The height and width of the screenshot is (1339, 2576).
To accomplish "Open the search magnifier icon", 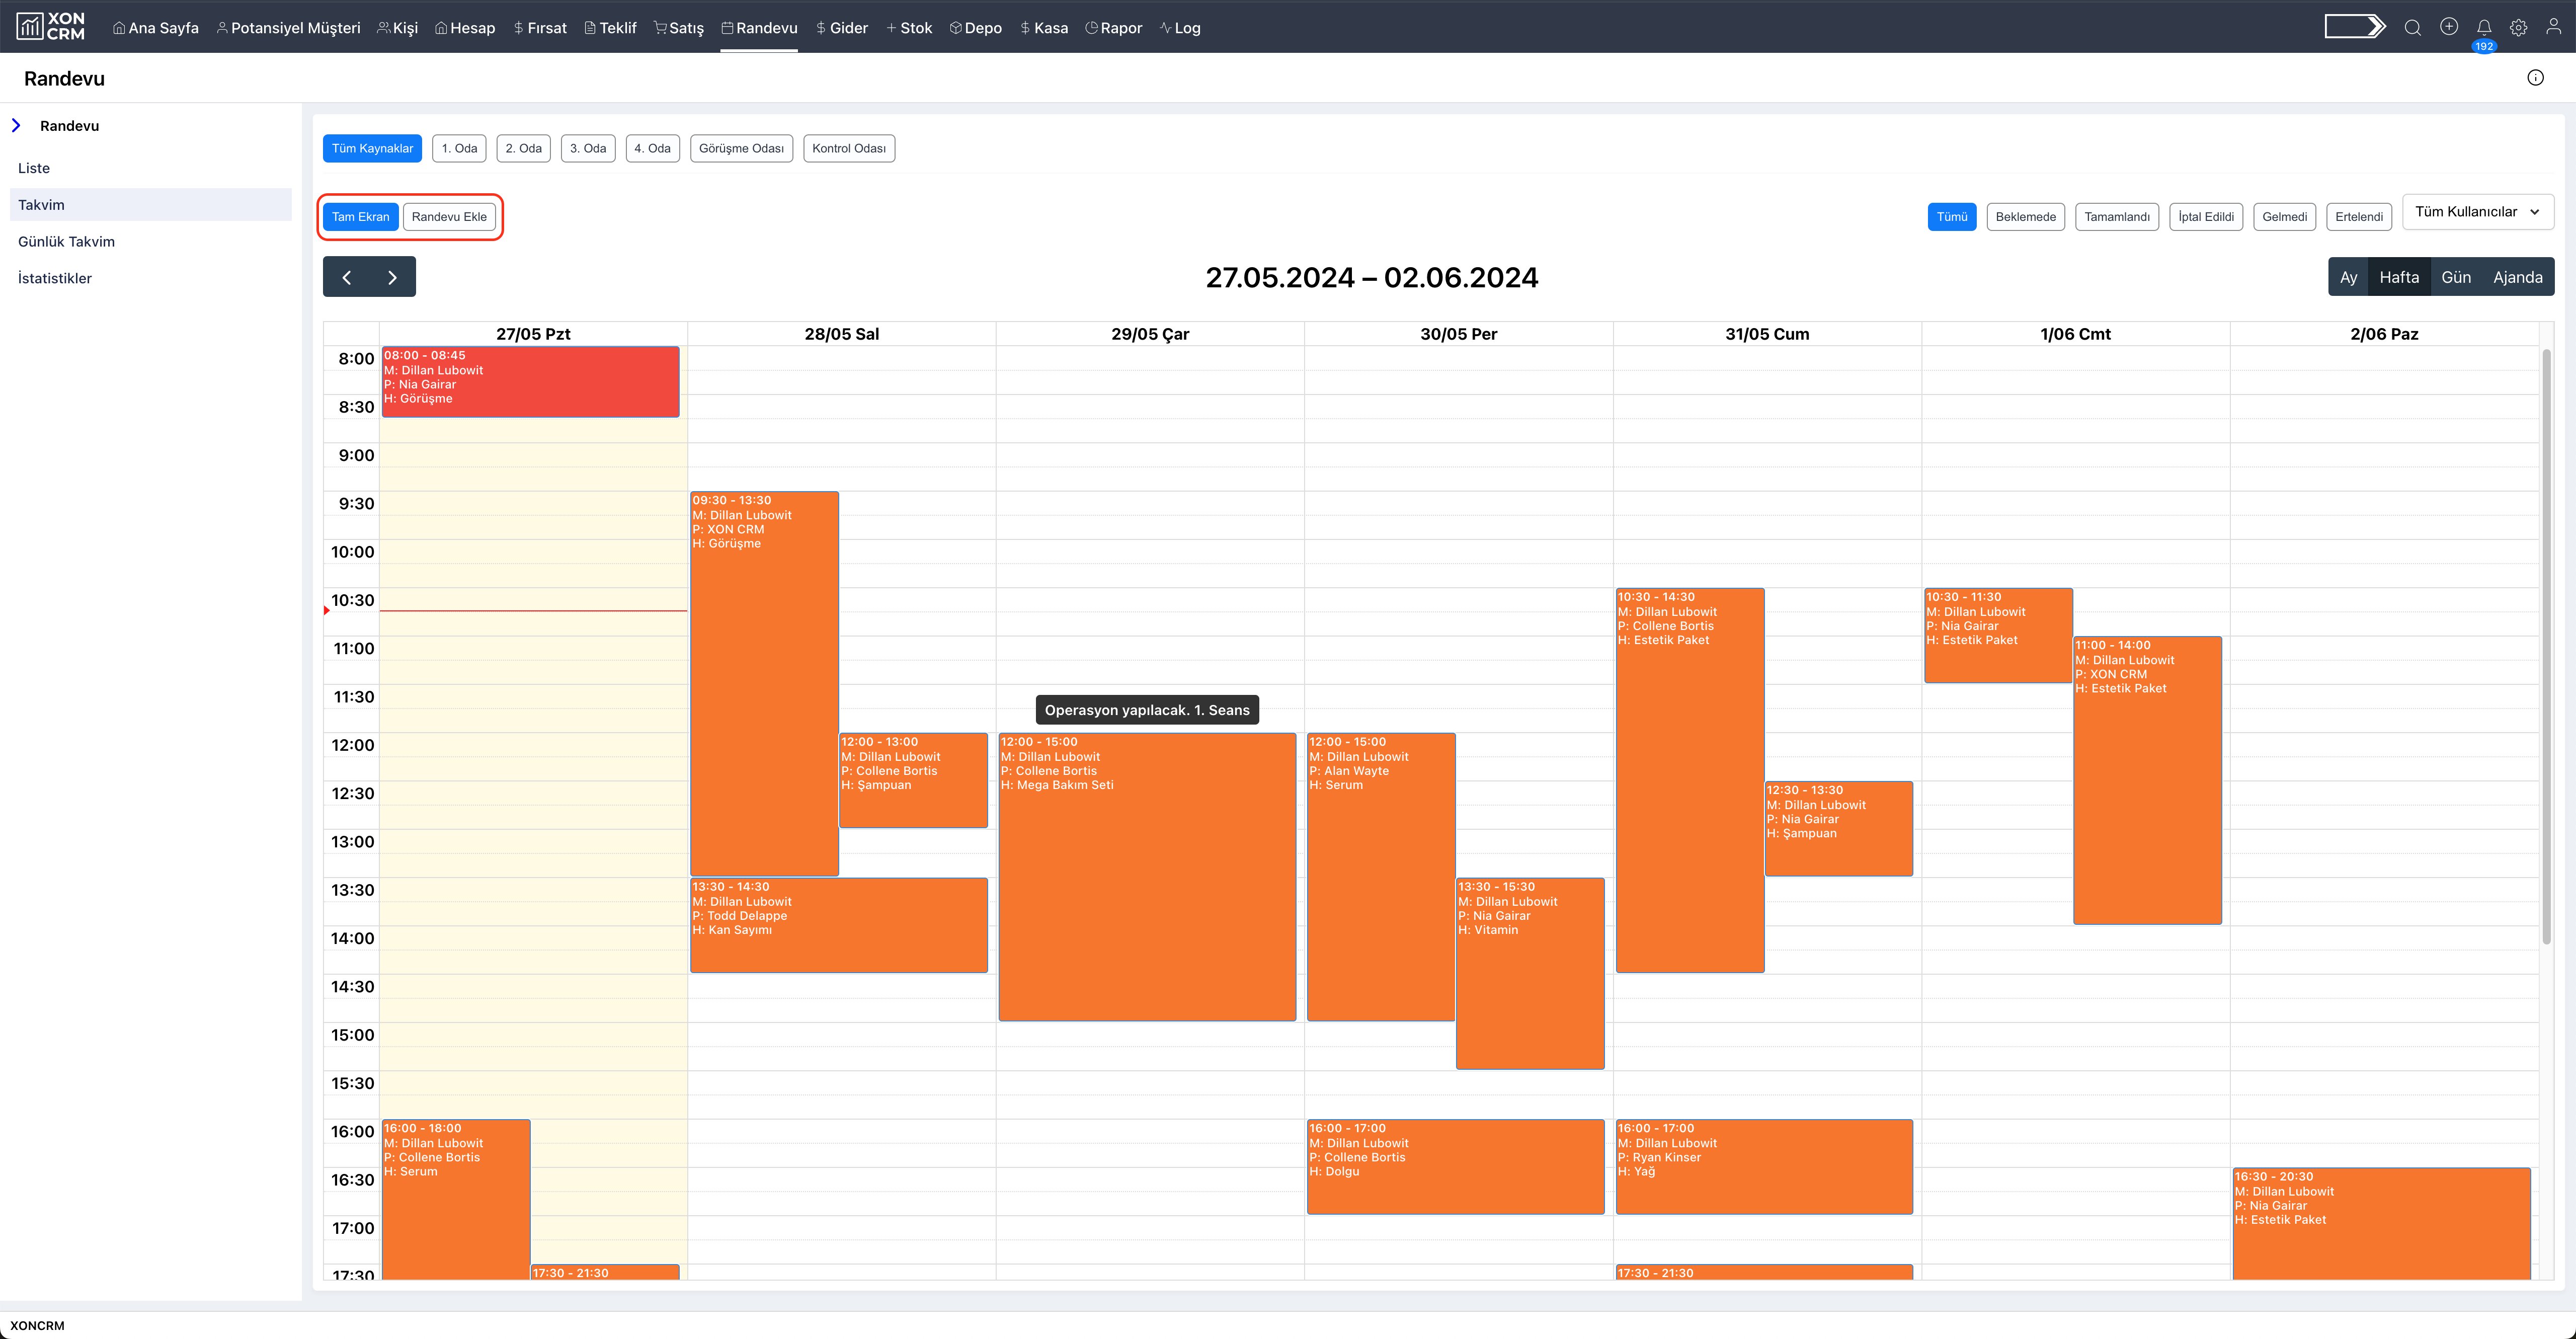I will click(2412, 27).
